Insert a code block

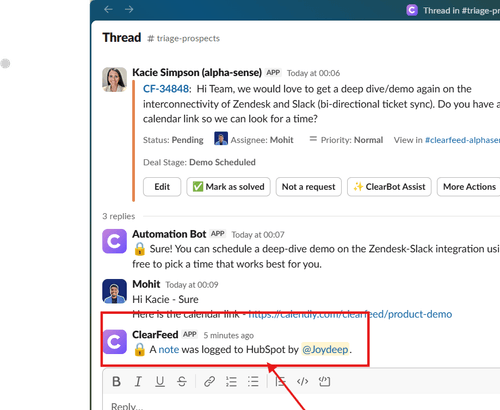tap(324, 381)
